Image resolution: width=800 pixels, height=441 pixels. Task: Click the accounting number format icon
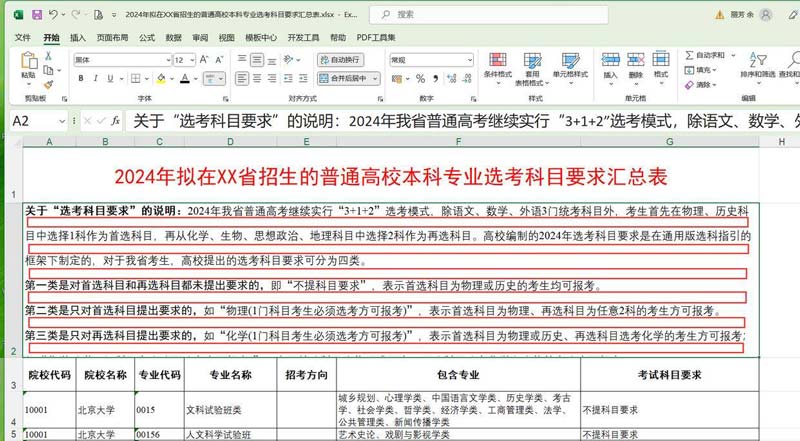point(397,79)
